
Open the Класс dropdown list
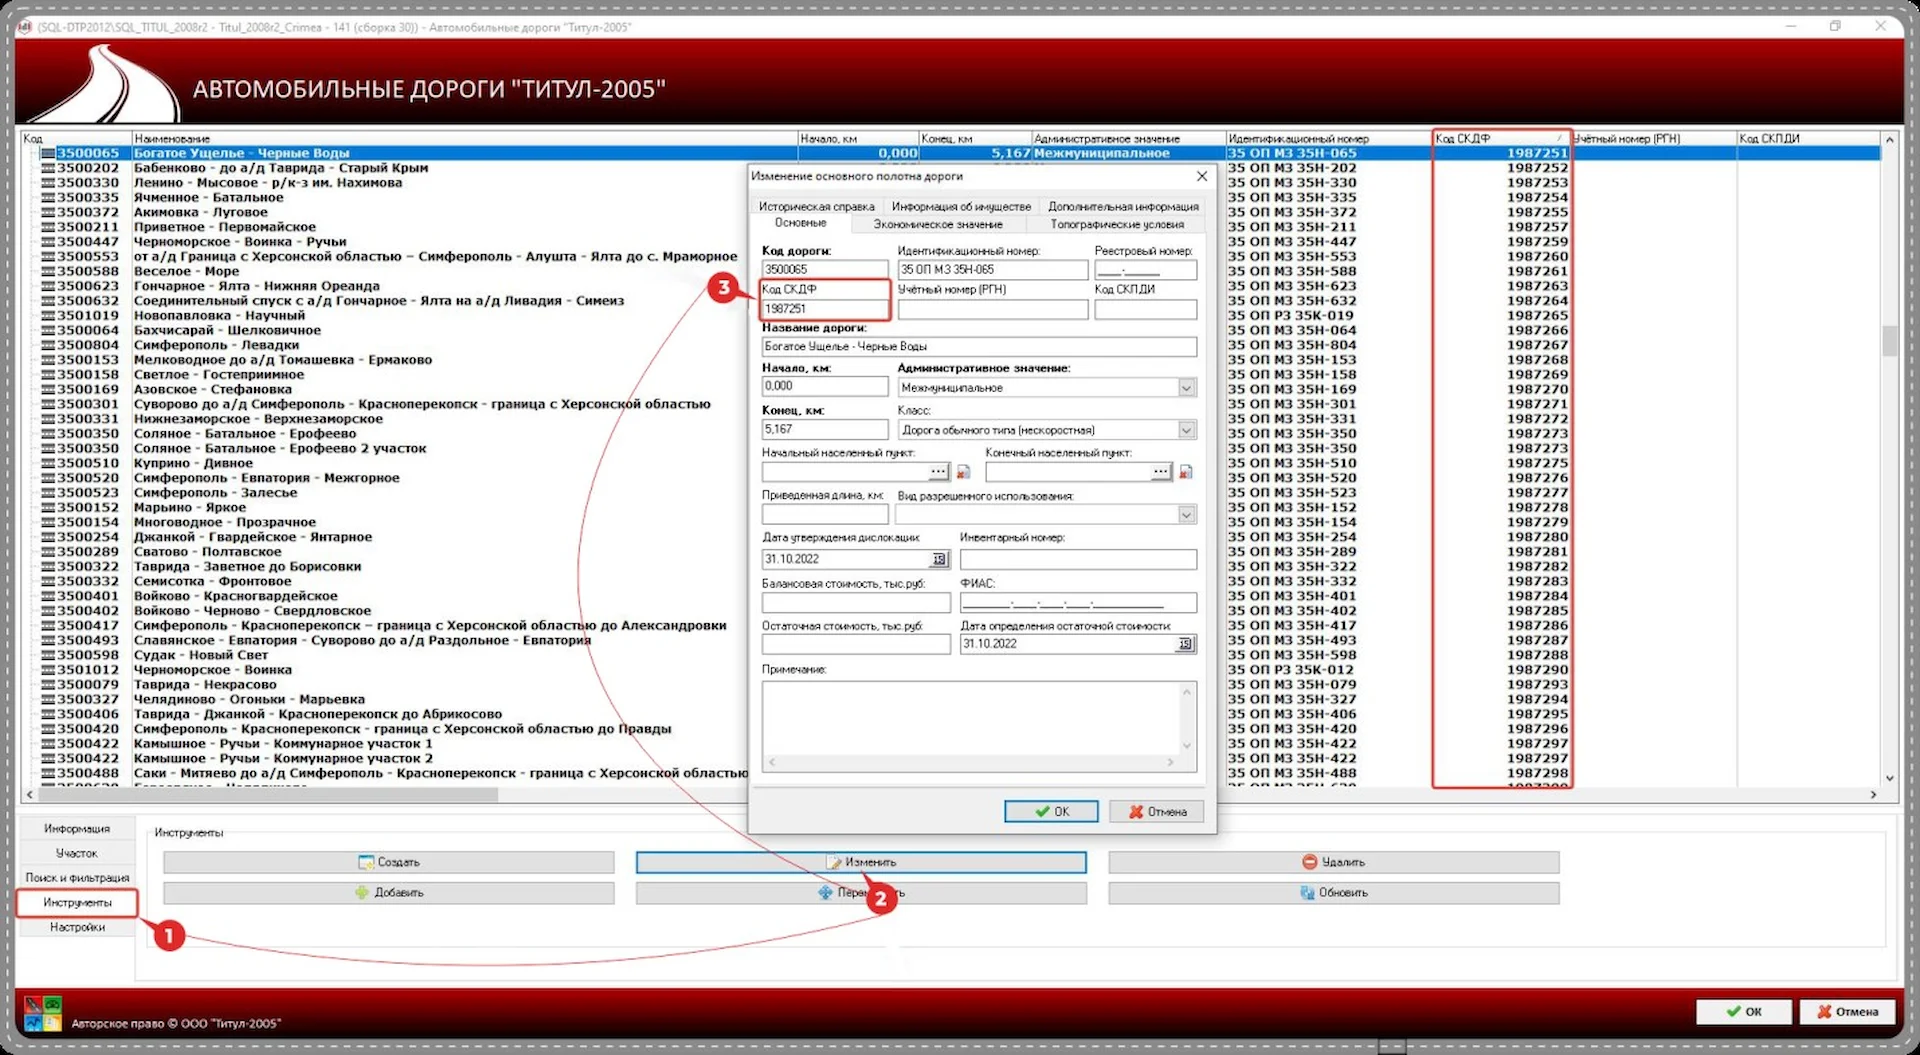click(1186, 431)
